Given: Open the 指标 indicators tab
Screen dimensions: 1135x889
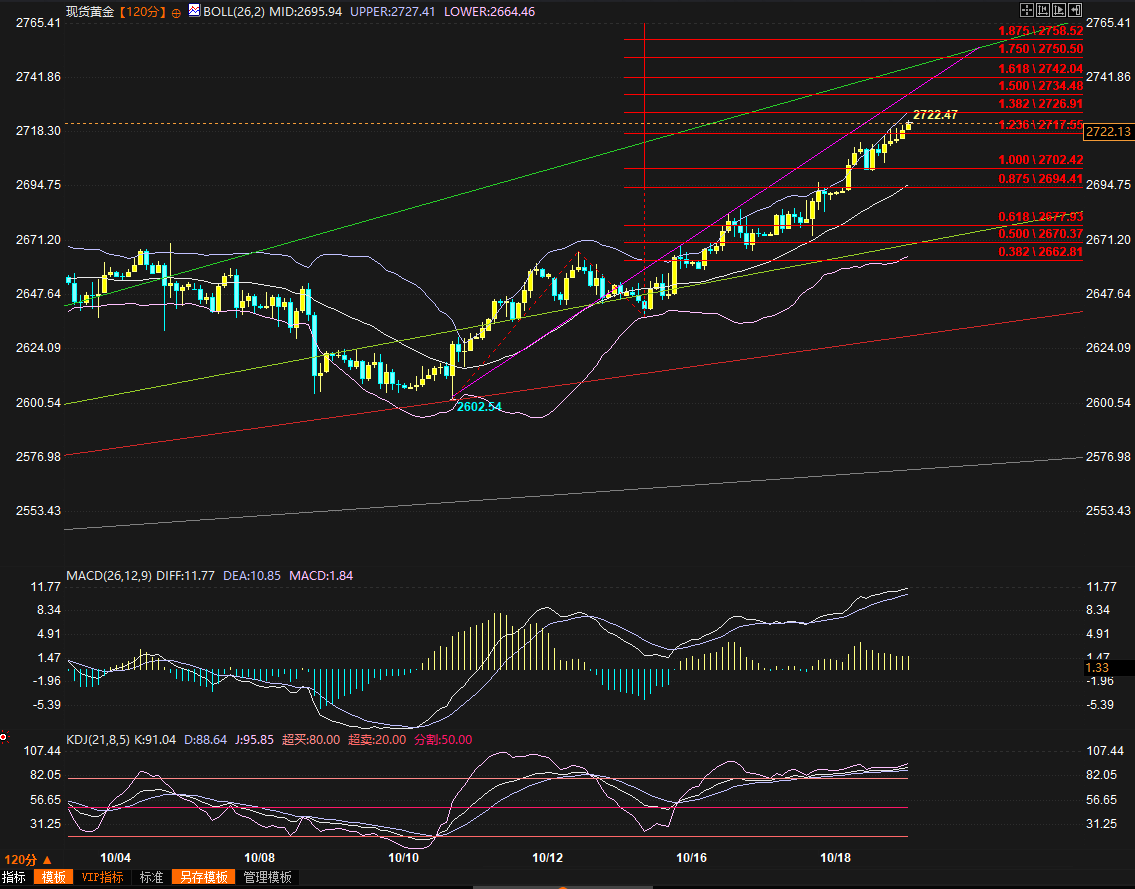Looking at the screenshot, I should click(15, 877).
